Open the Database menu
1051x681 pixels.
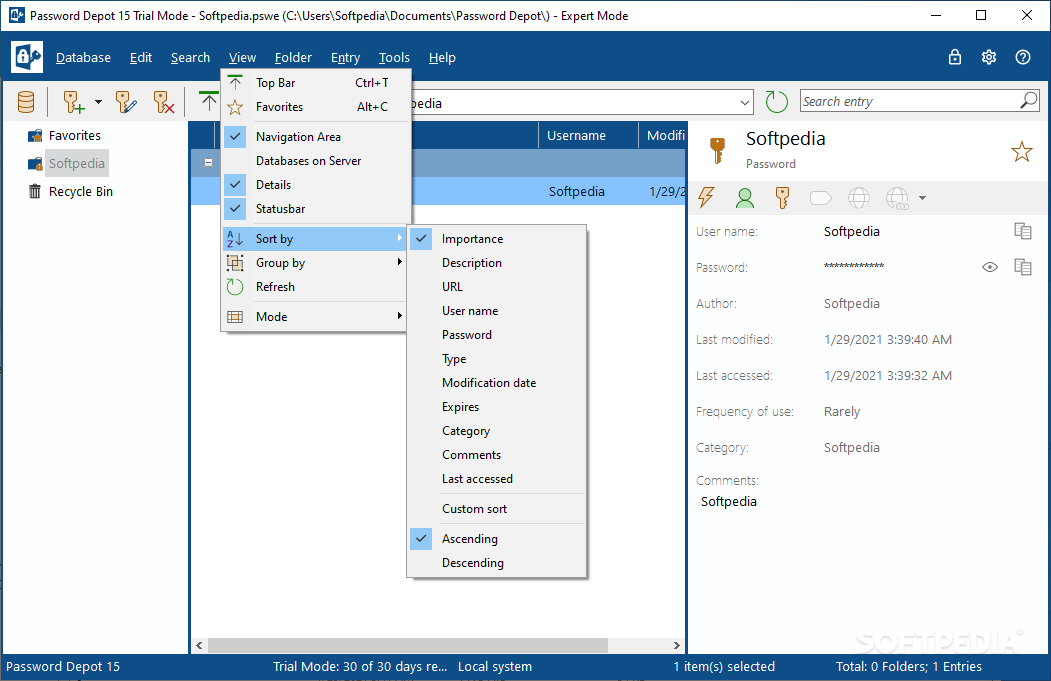83,58
